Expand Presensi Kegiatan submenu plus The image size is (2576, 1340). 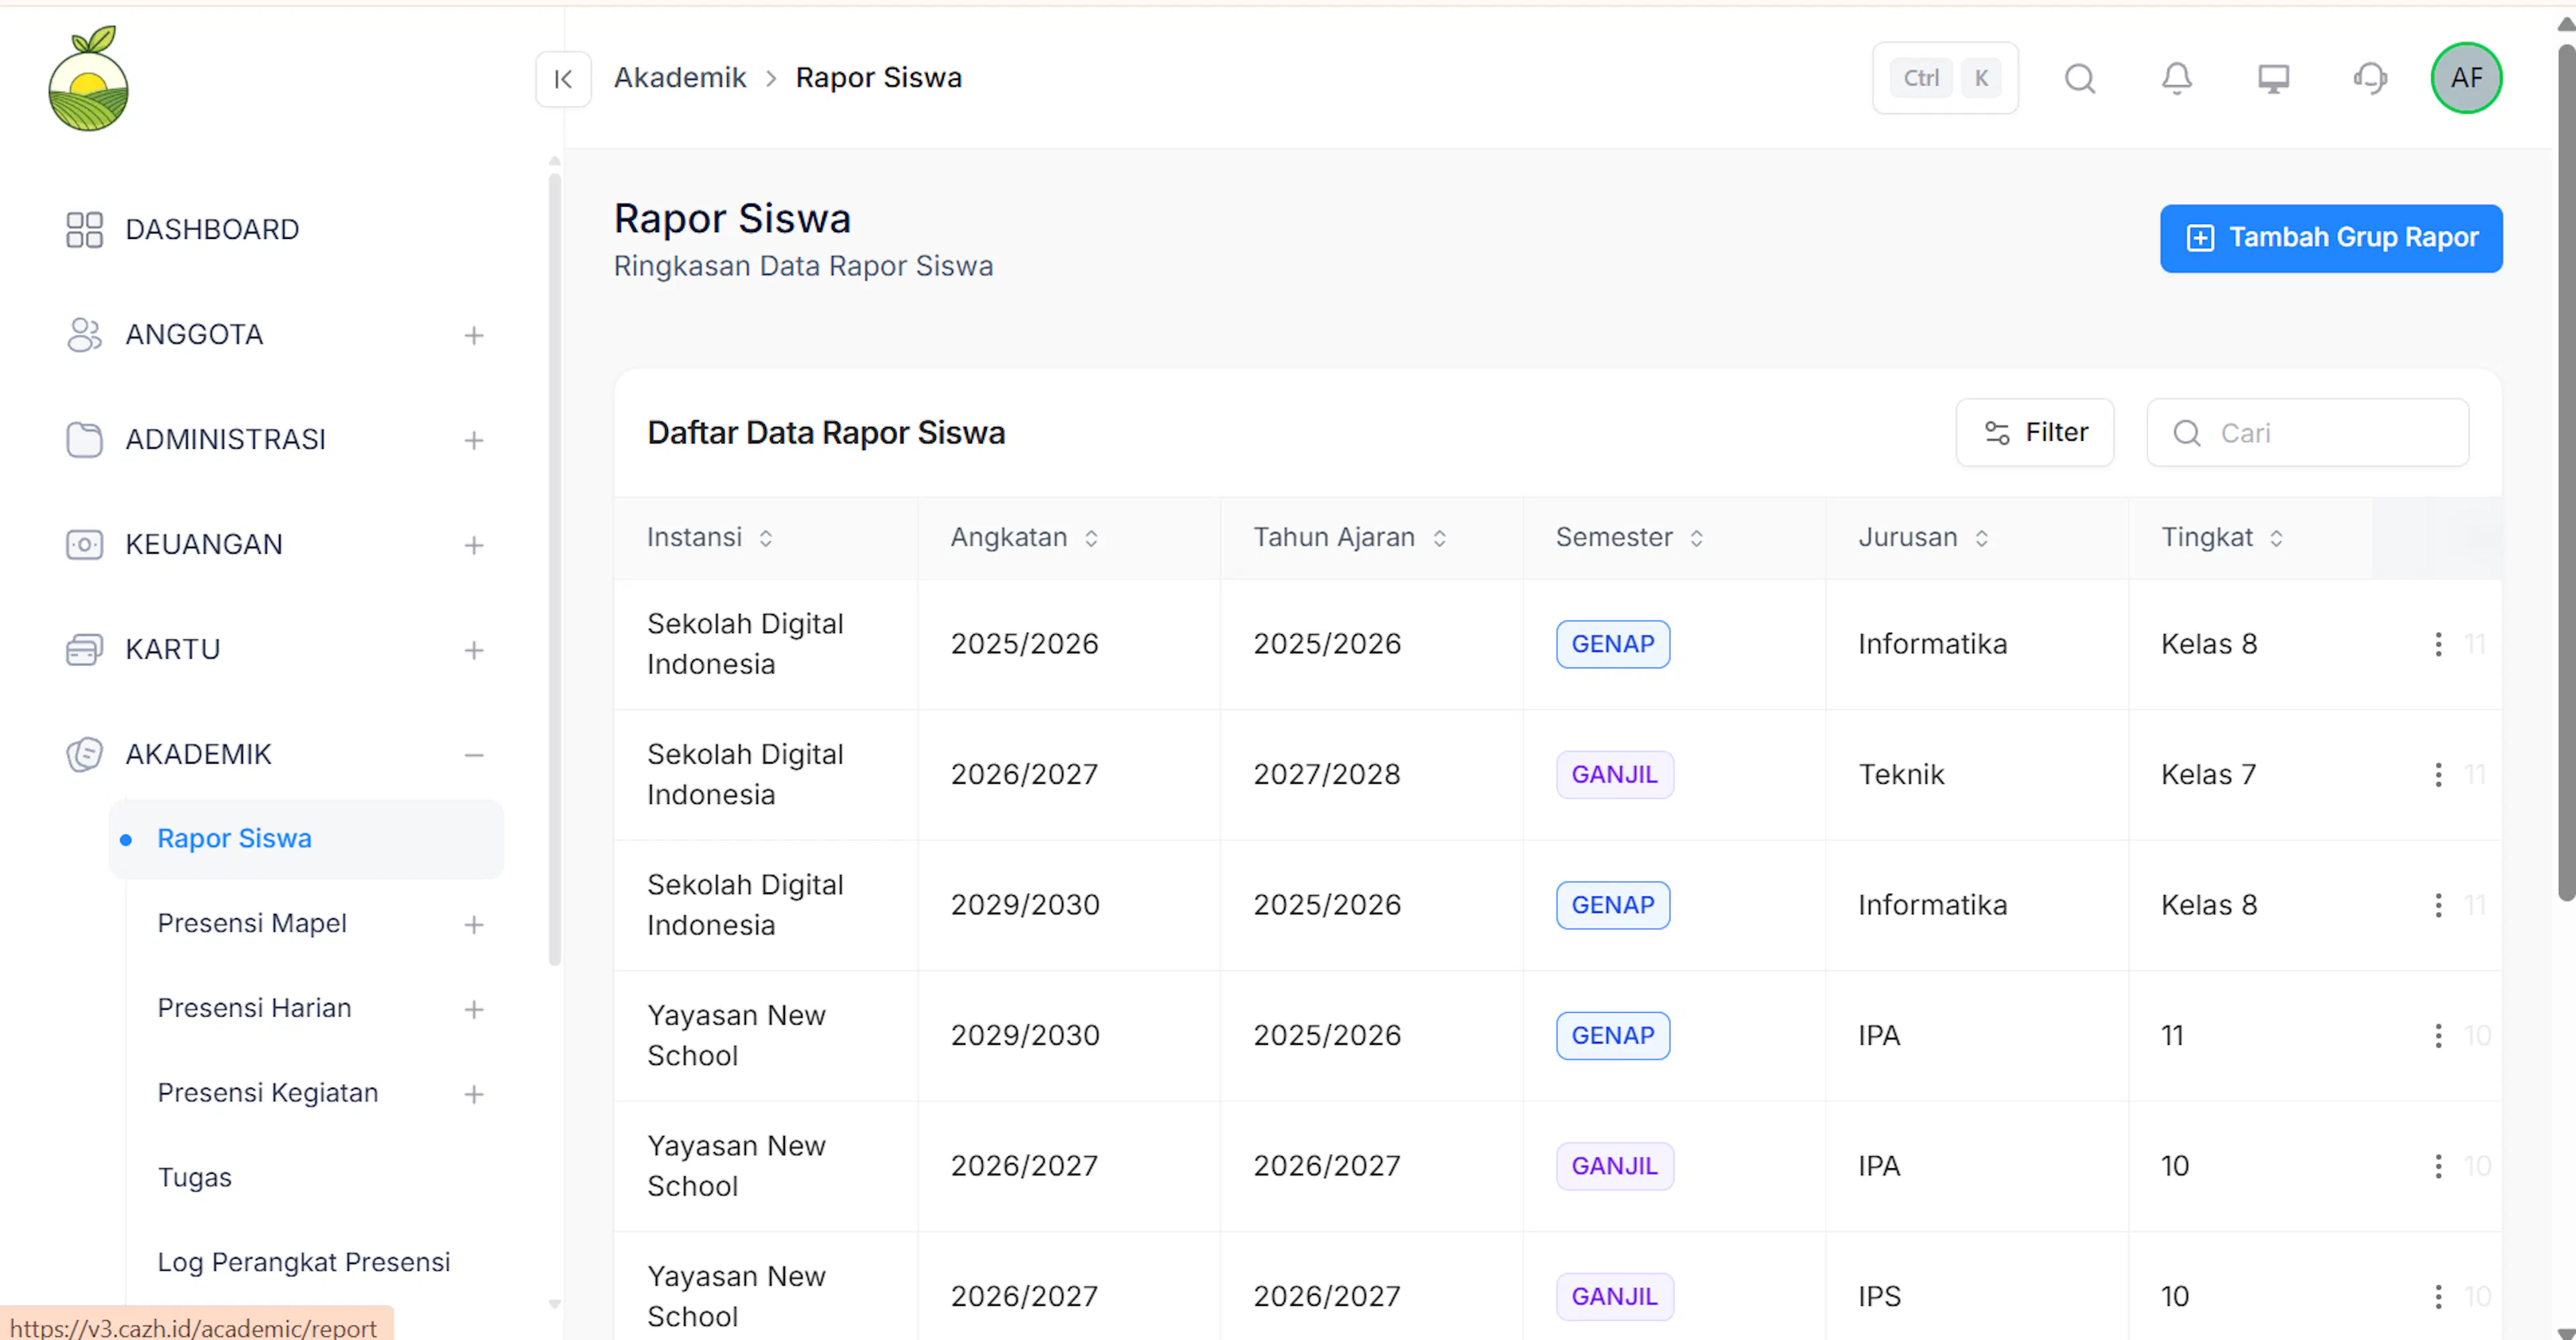point(474,1094)
